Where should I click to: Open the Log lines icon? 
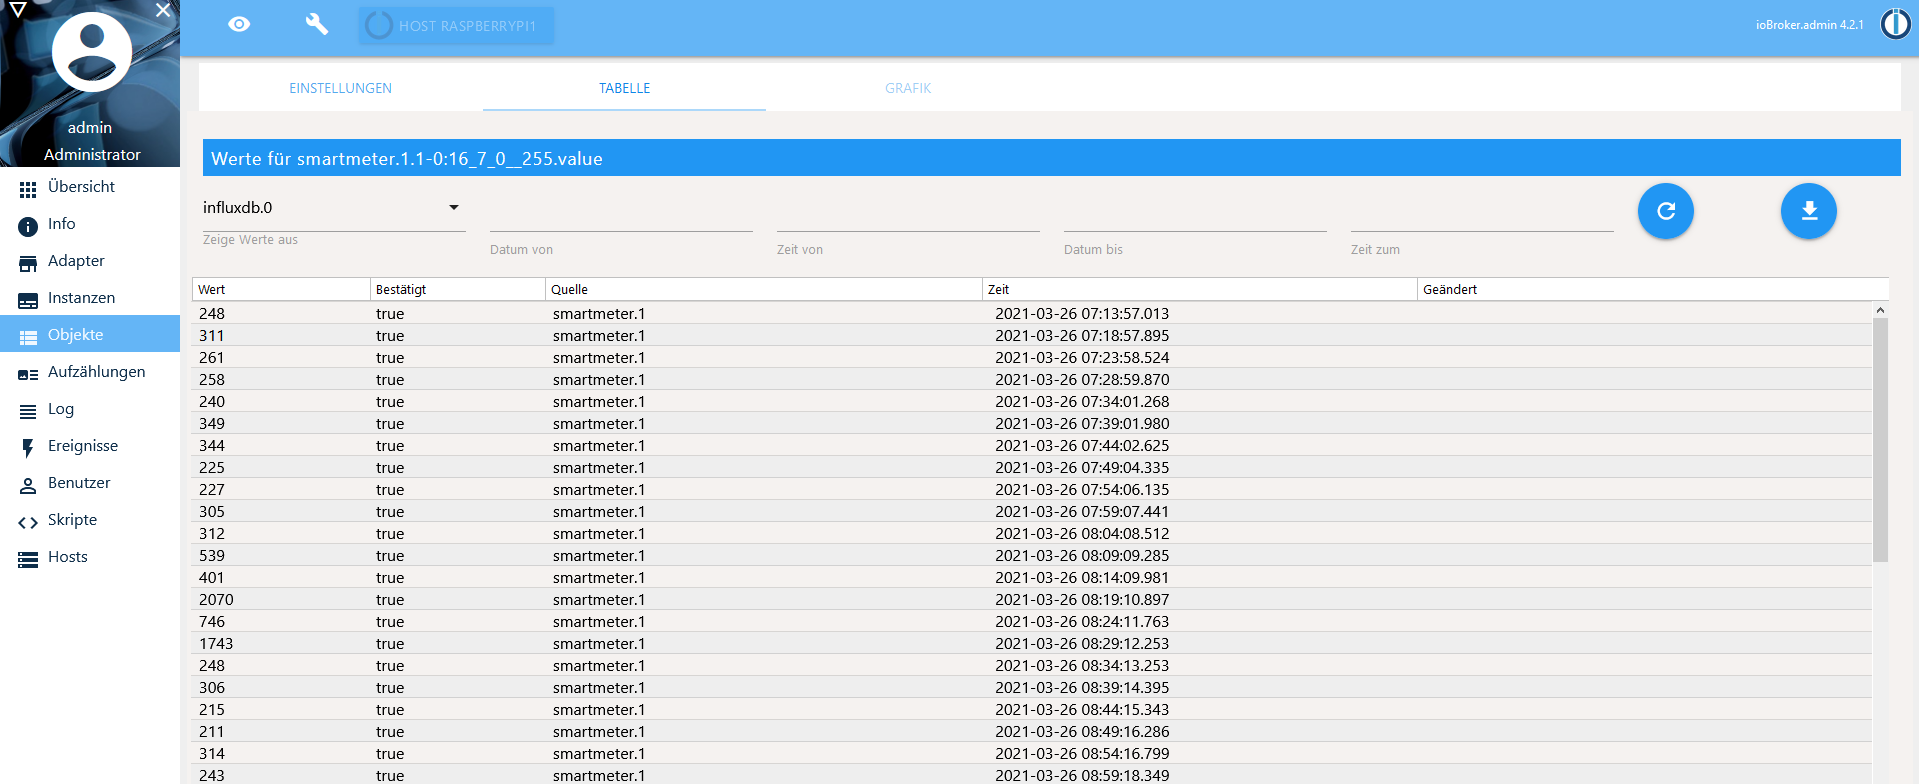point(28,411)
